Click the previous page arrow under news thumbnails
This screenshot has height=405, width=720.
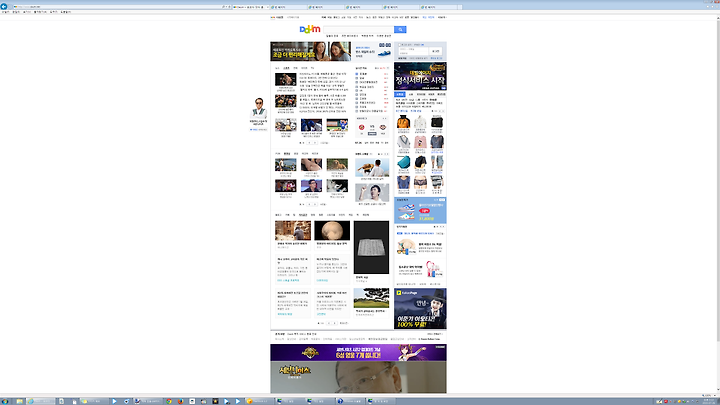click(x=309, y=143)
